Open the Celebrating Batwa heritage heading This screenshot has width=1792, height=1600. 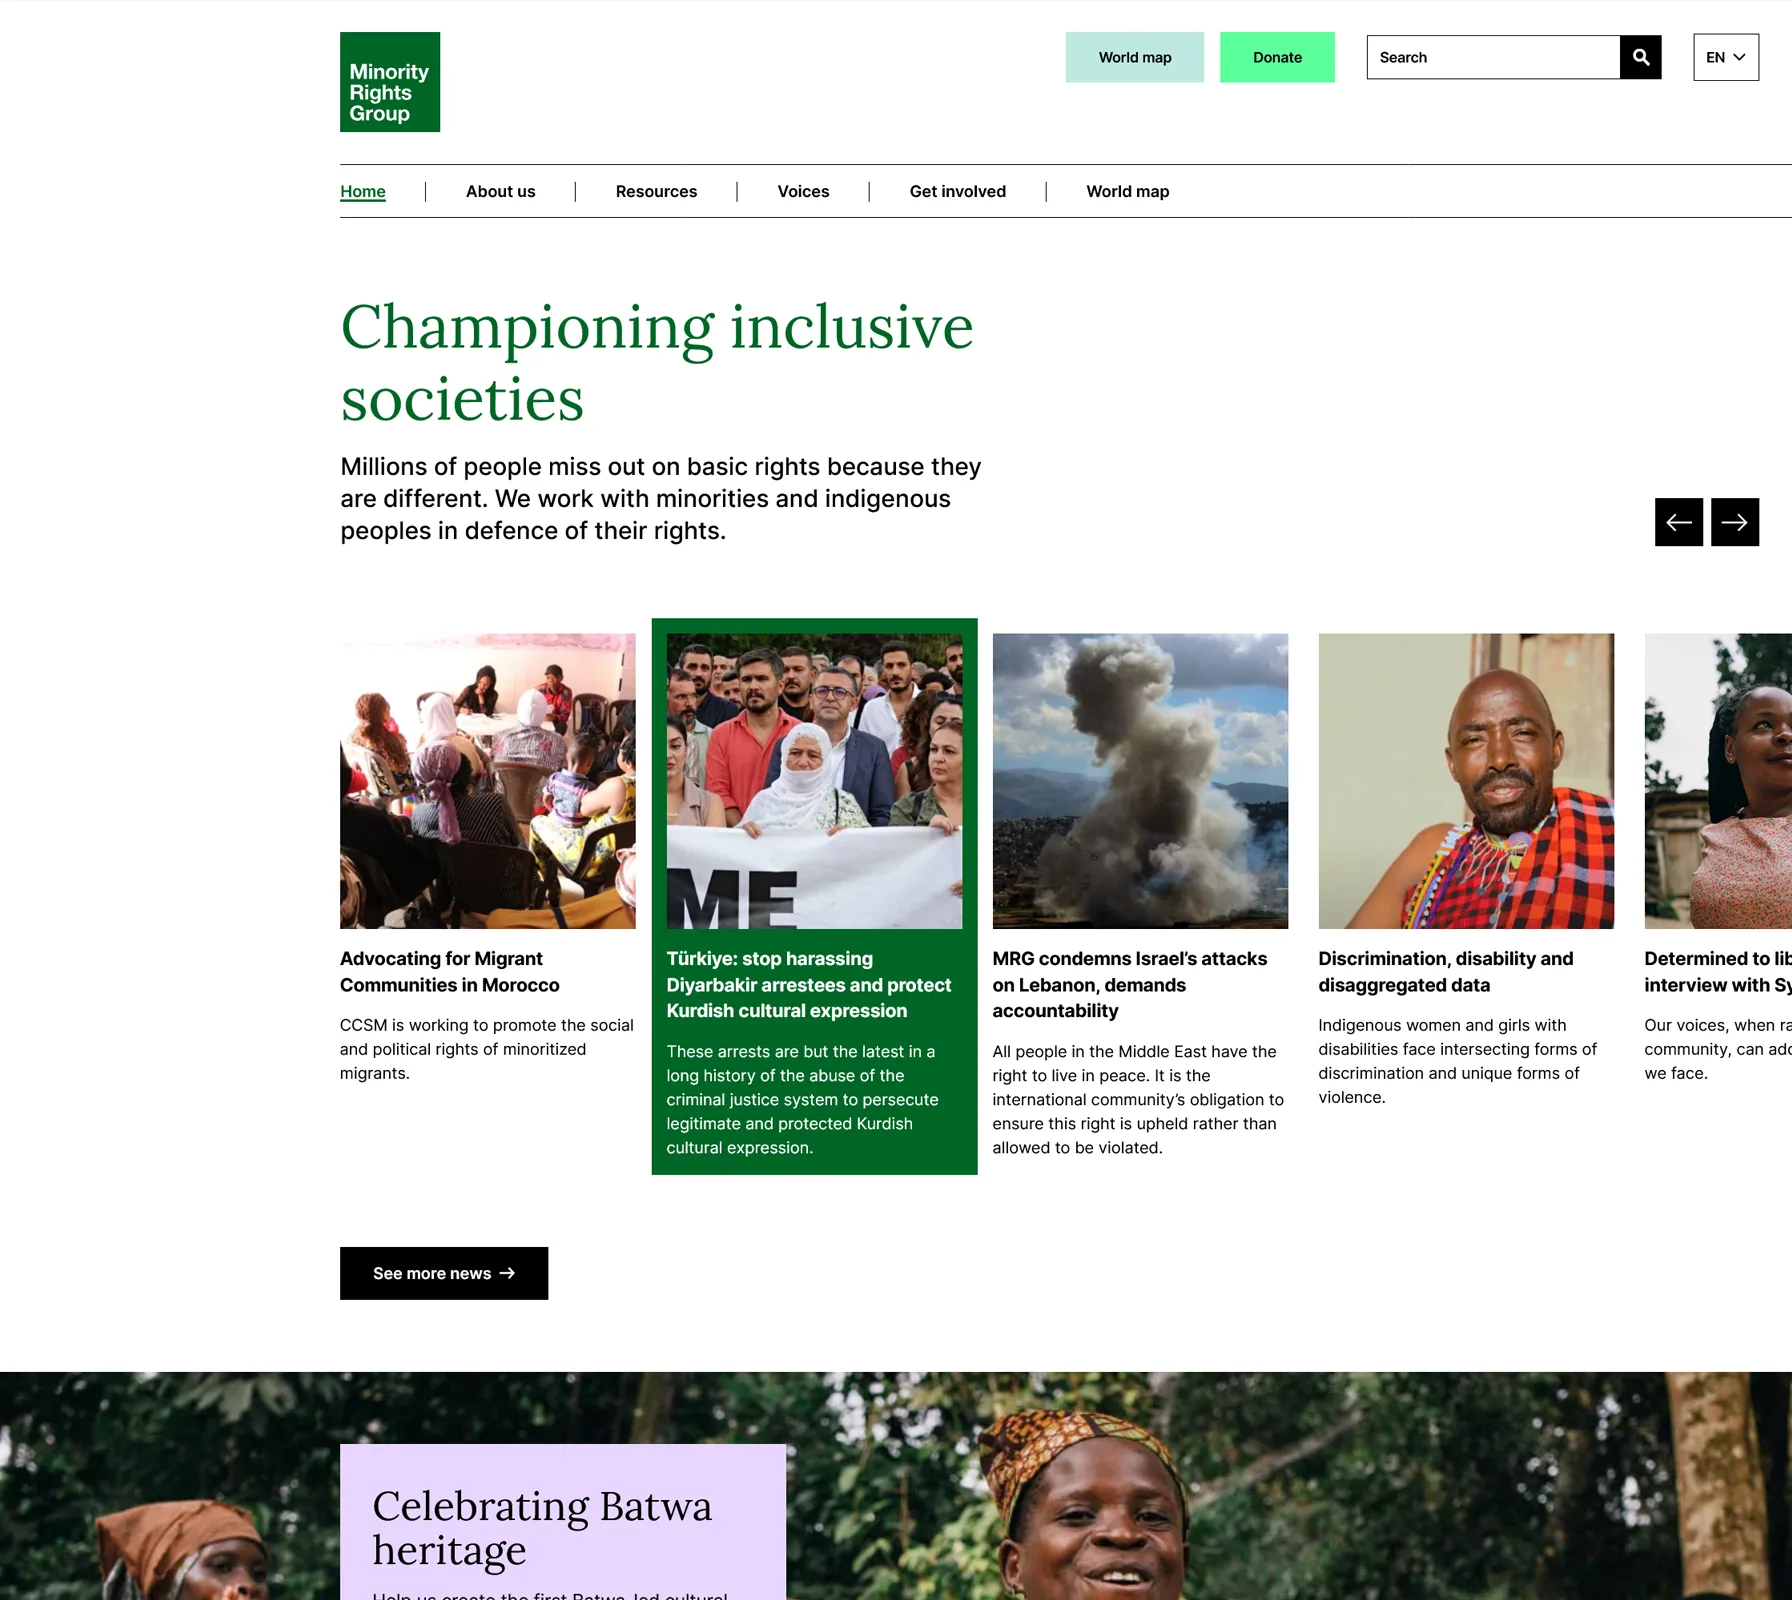point(542,1527)
